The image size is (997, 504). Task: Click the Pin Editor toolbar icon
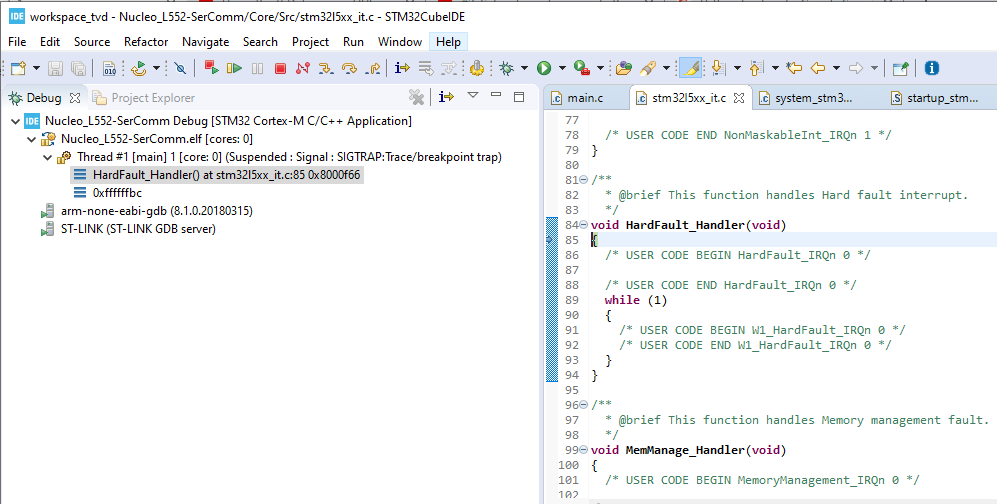click(x=900, y=68)
